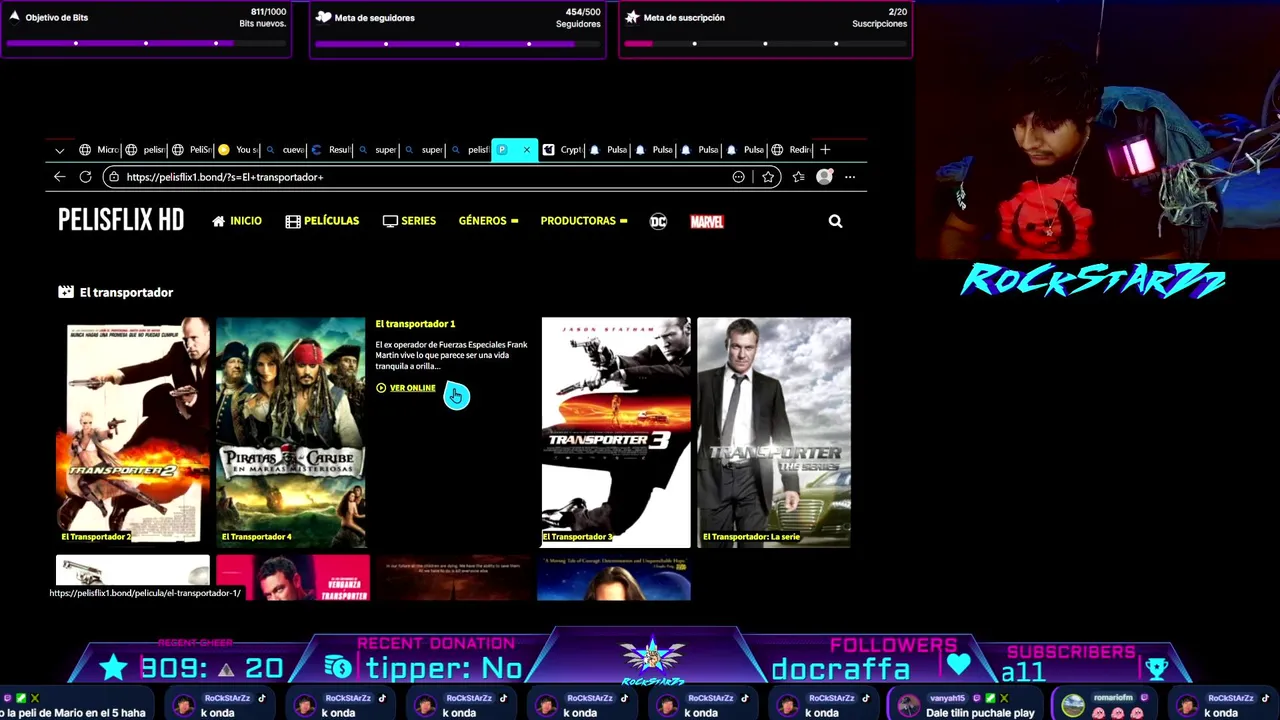Click the romariofm chat avatar
Screen dimensions: 1280x720
tap(1073, 705)
